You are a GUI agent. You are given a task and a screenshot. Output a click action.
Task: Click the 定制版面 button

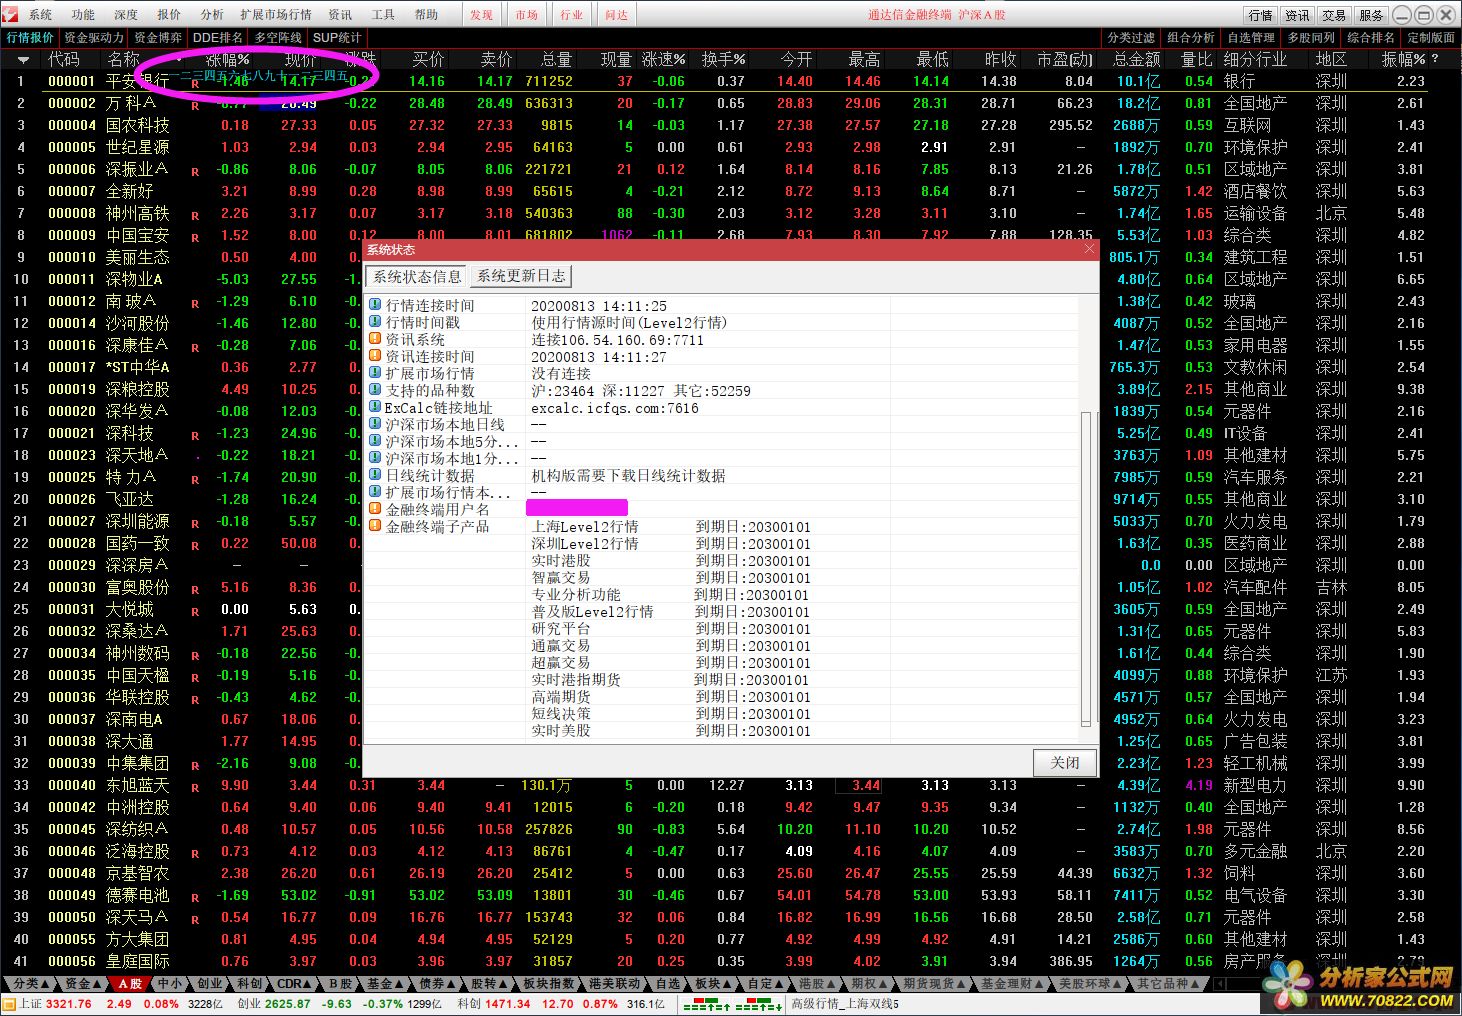tap(1431, 38)
